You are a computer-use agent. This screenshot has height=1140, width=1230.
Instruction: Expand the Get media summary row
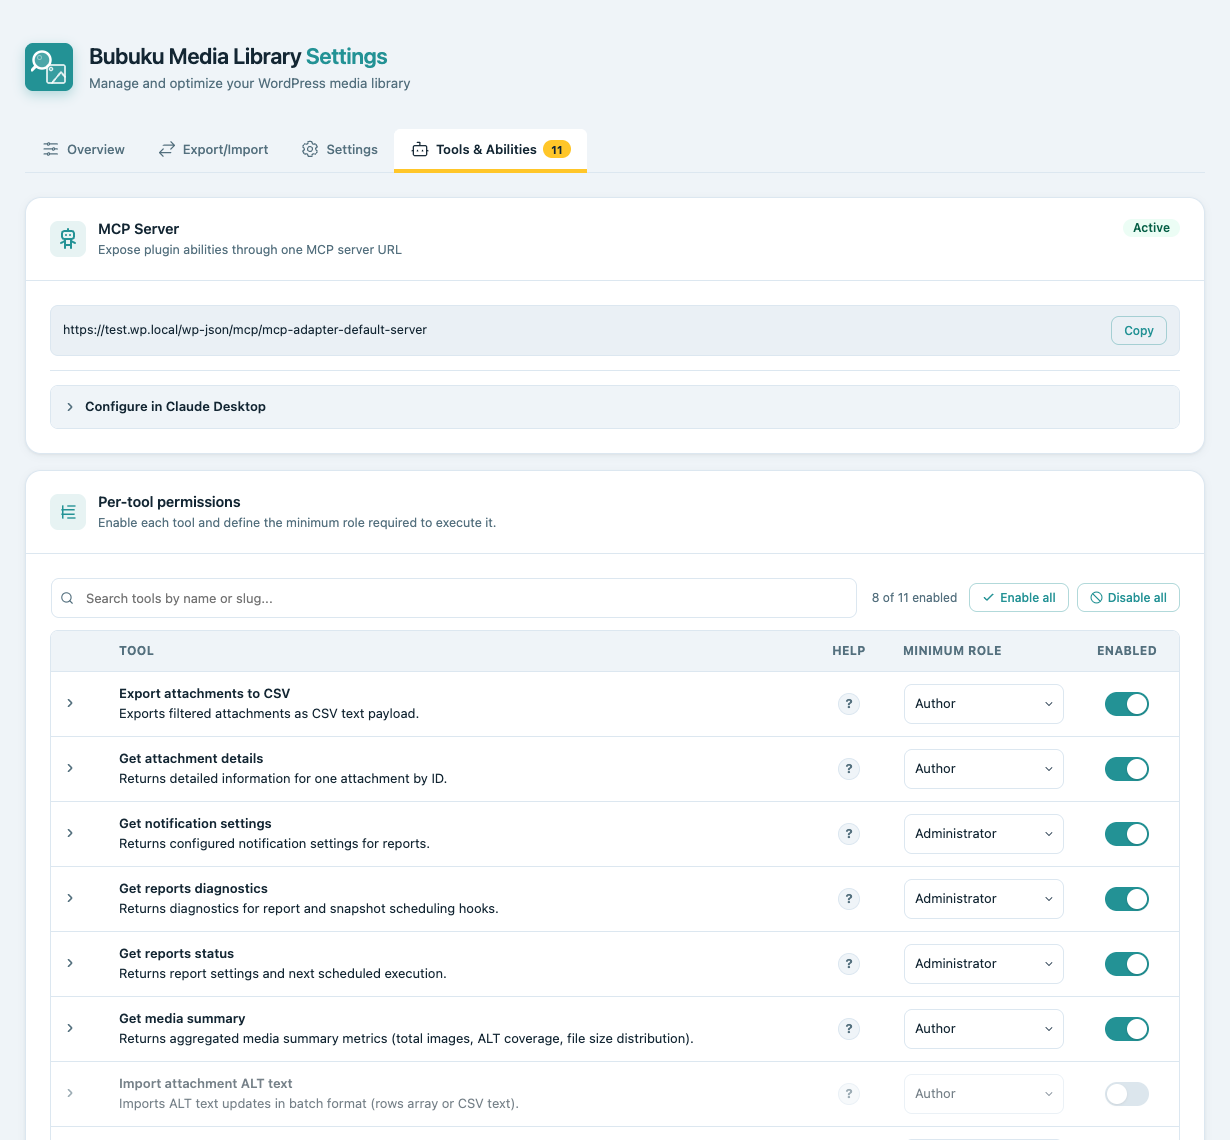tap(70, 1028)
